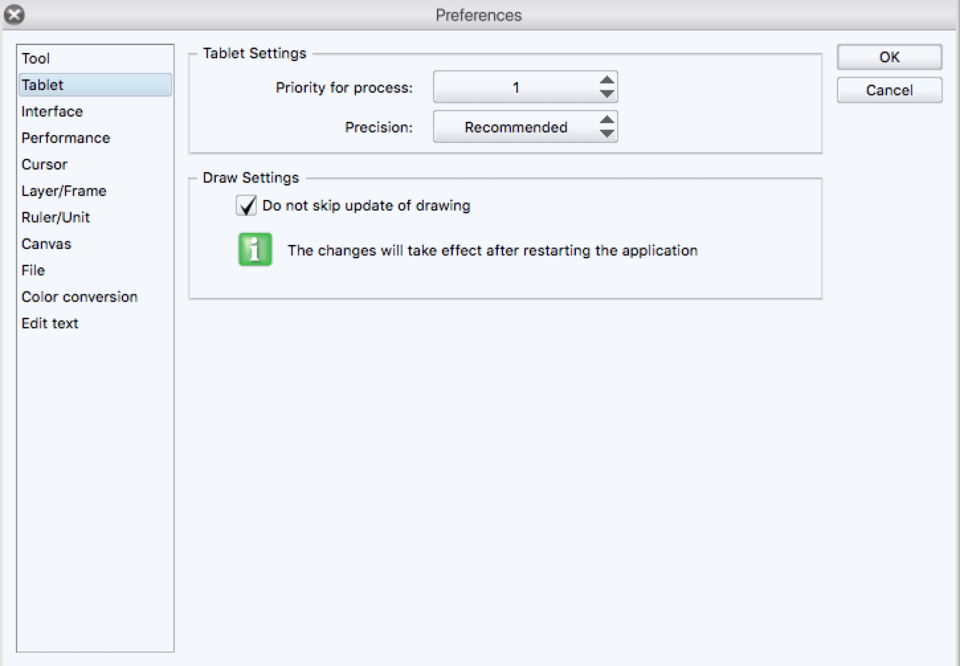960x666 pixels.
Task: Click the green info icon
Action: pyautogui.click(x=255, y=249)
